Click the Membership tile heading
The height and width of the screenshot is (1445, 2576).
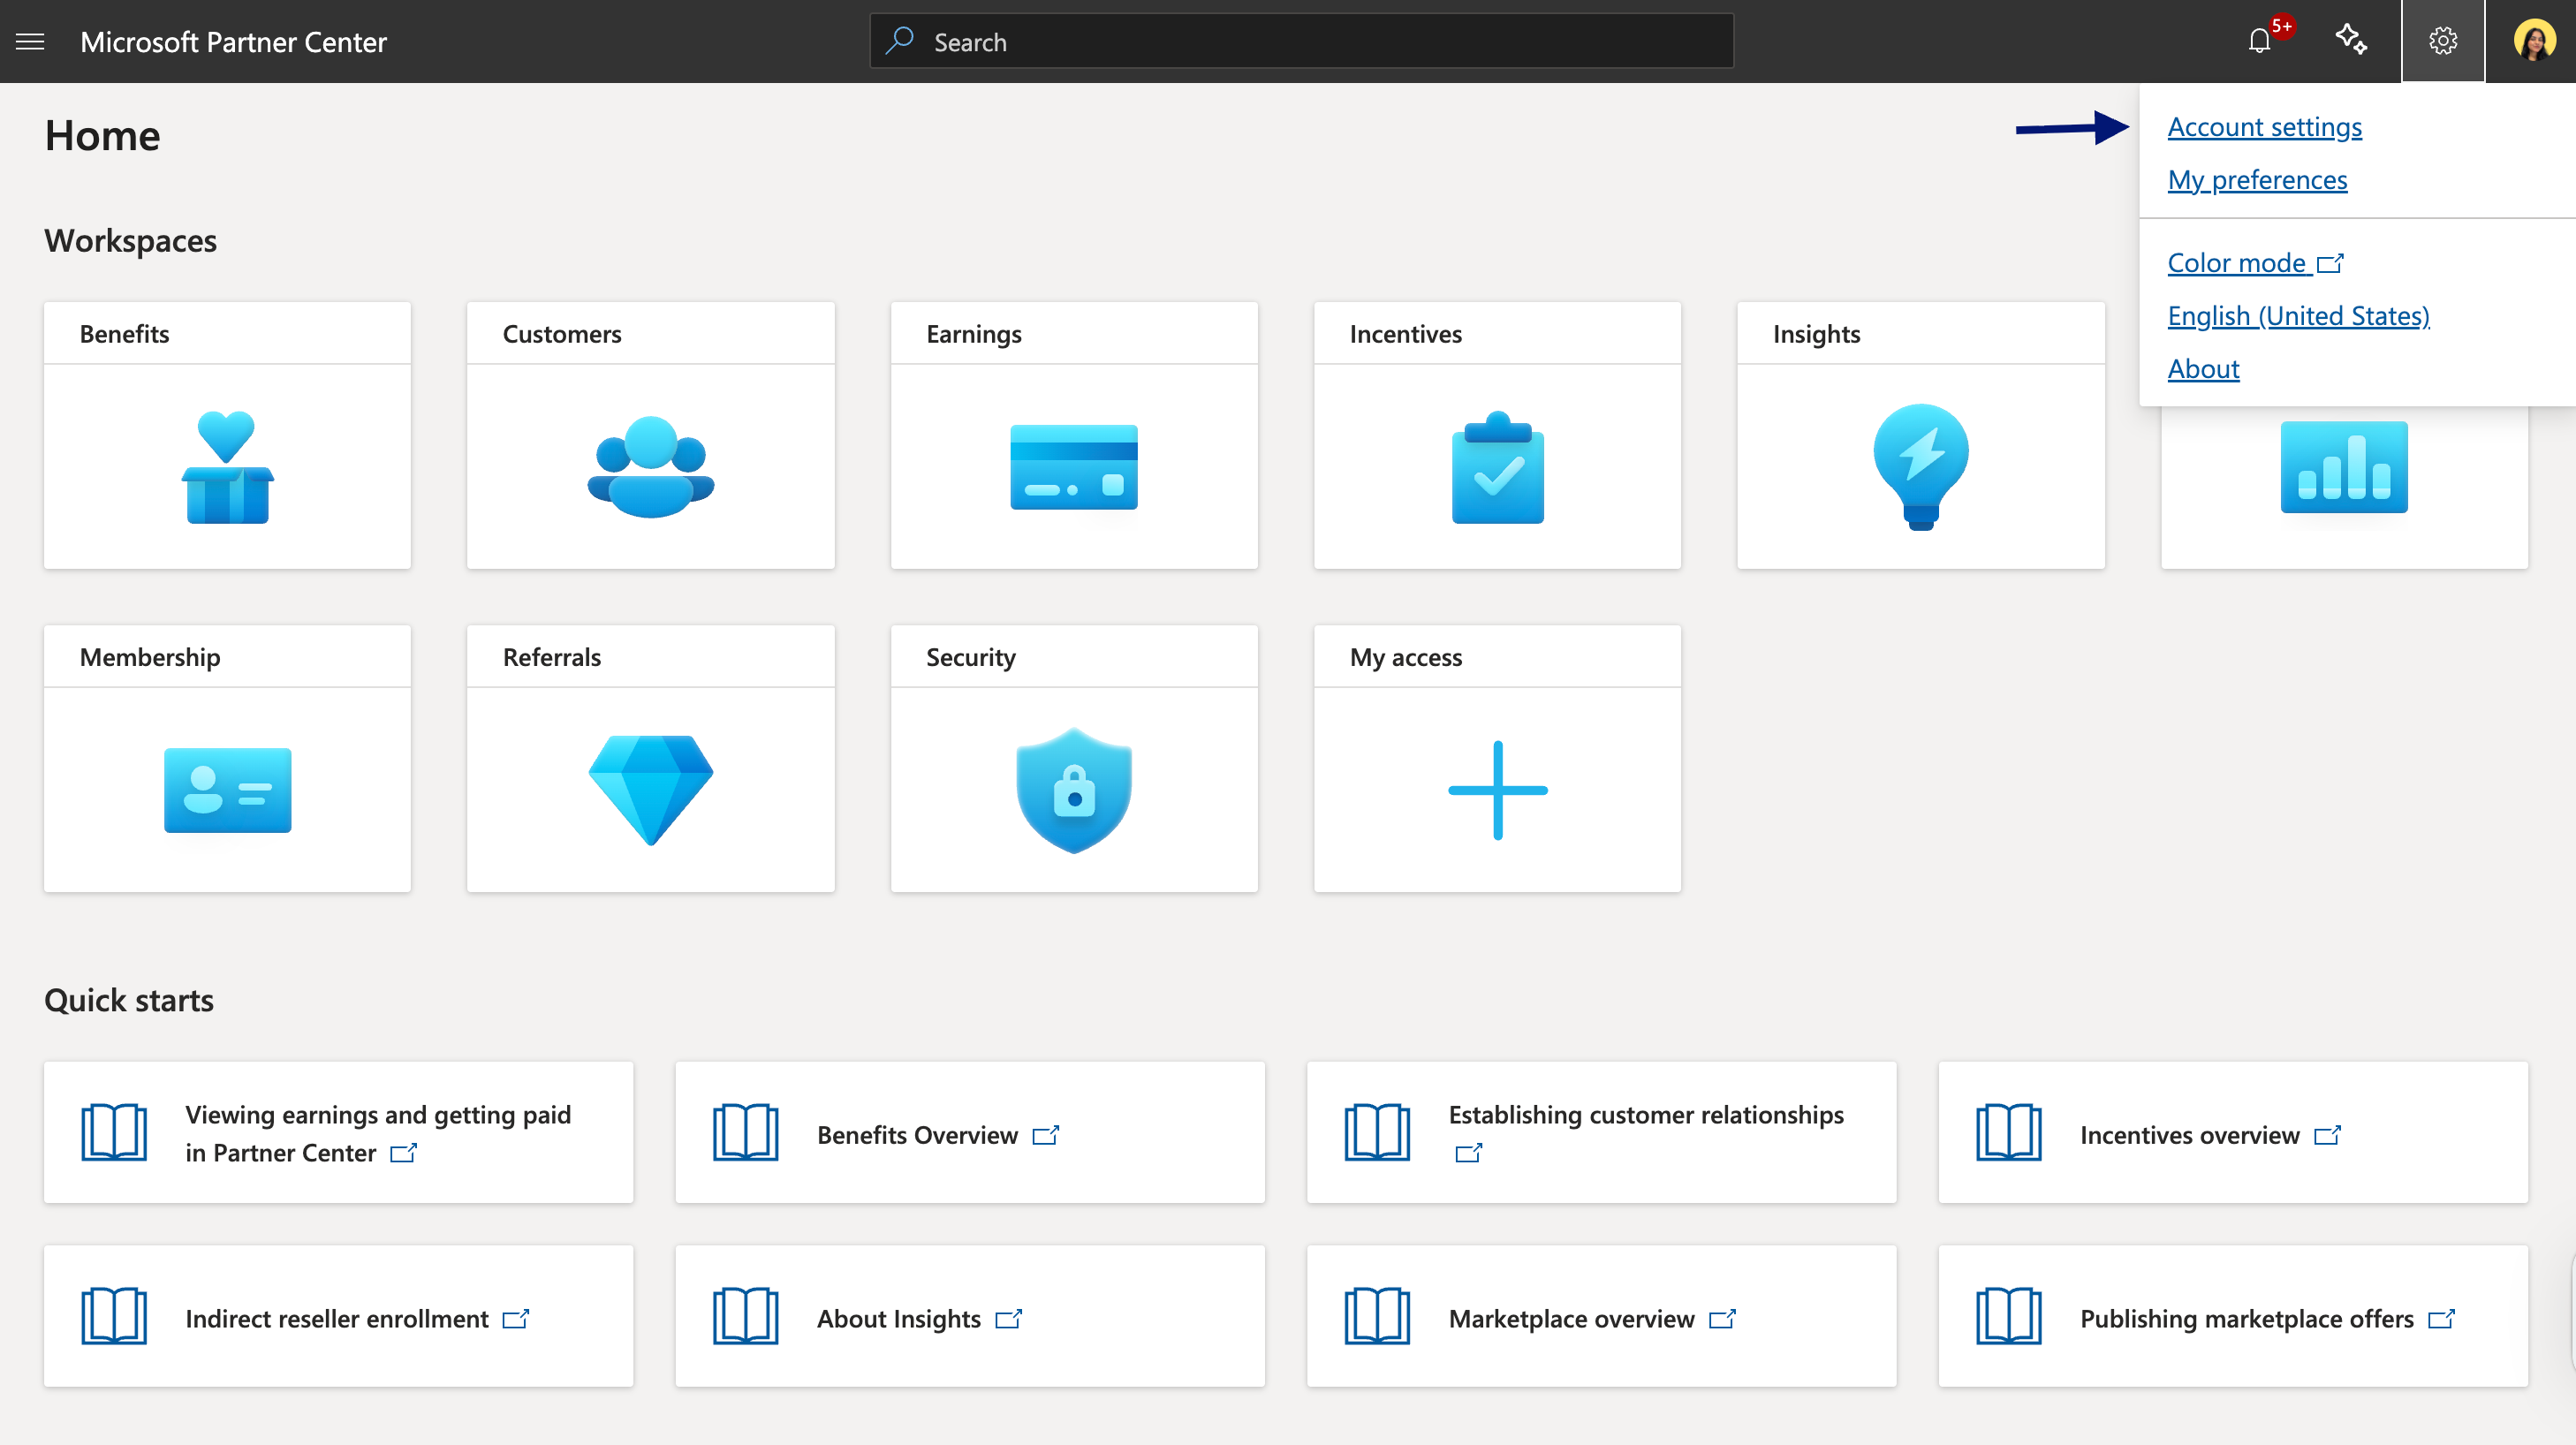click(150, 657)
